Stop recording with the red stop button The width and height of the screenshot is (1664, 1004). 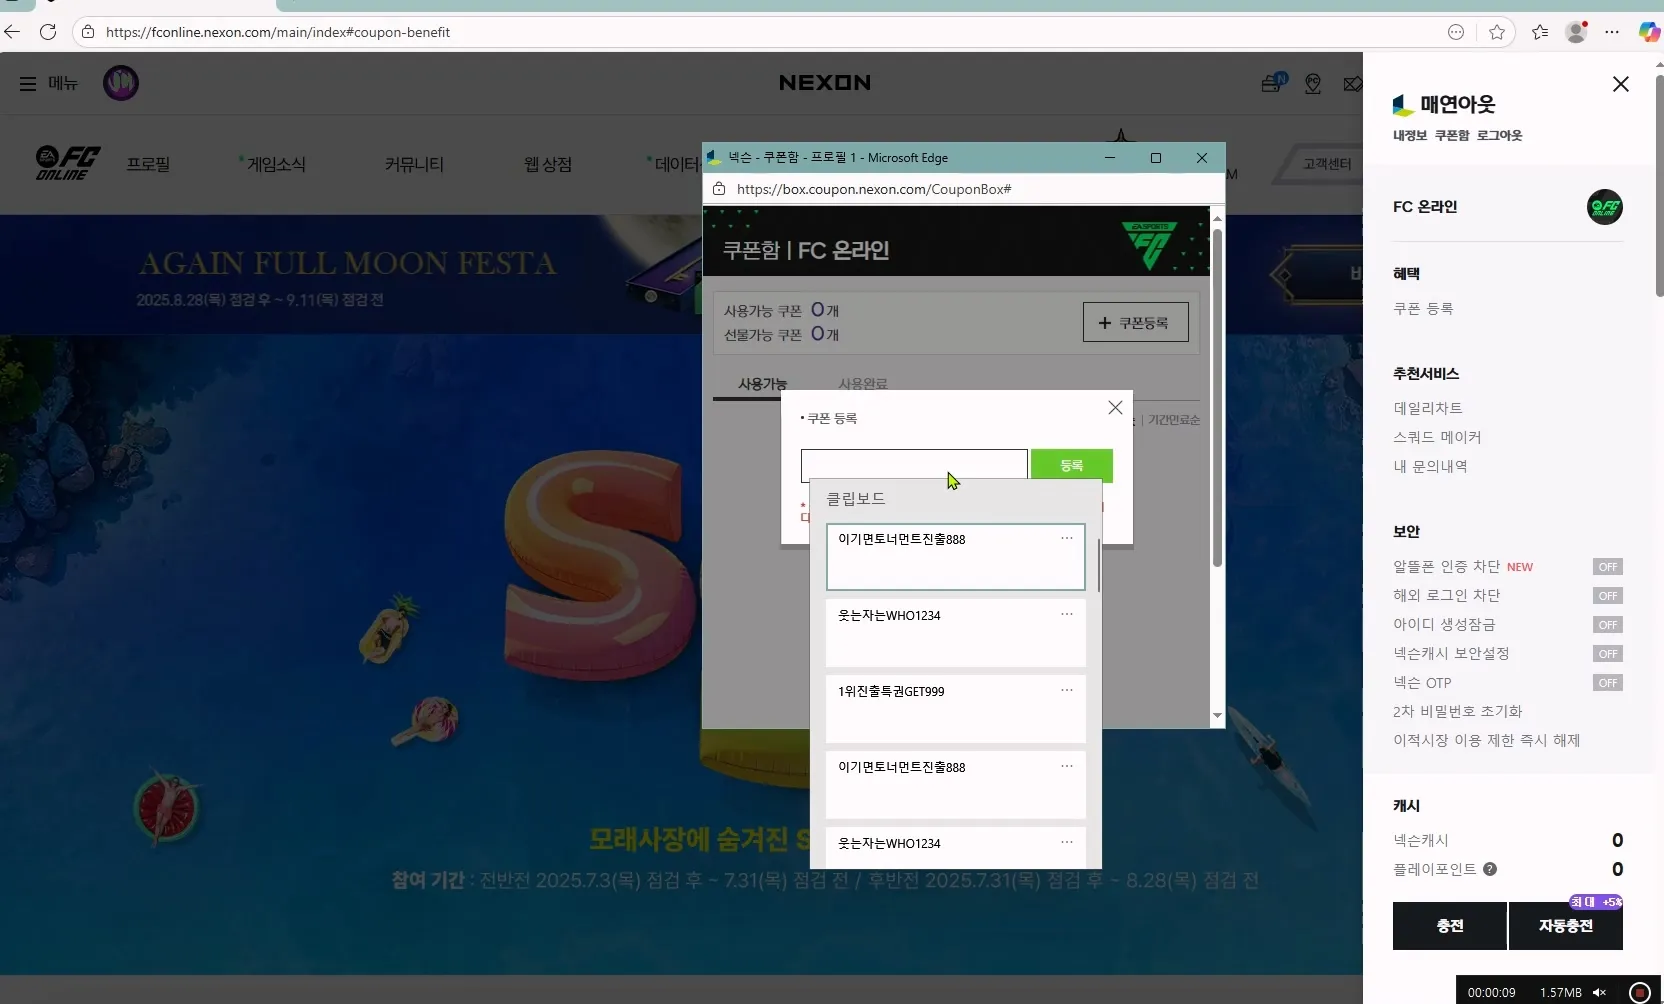[x=1640, y=992]
